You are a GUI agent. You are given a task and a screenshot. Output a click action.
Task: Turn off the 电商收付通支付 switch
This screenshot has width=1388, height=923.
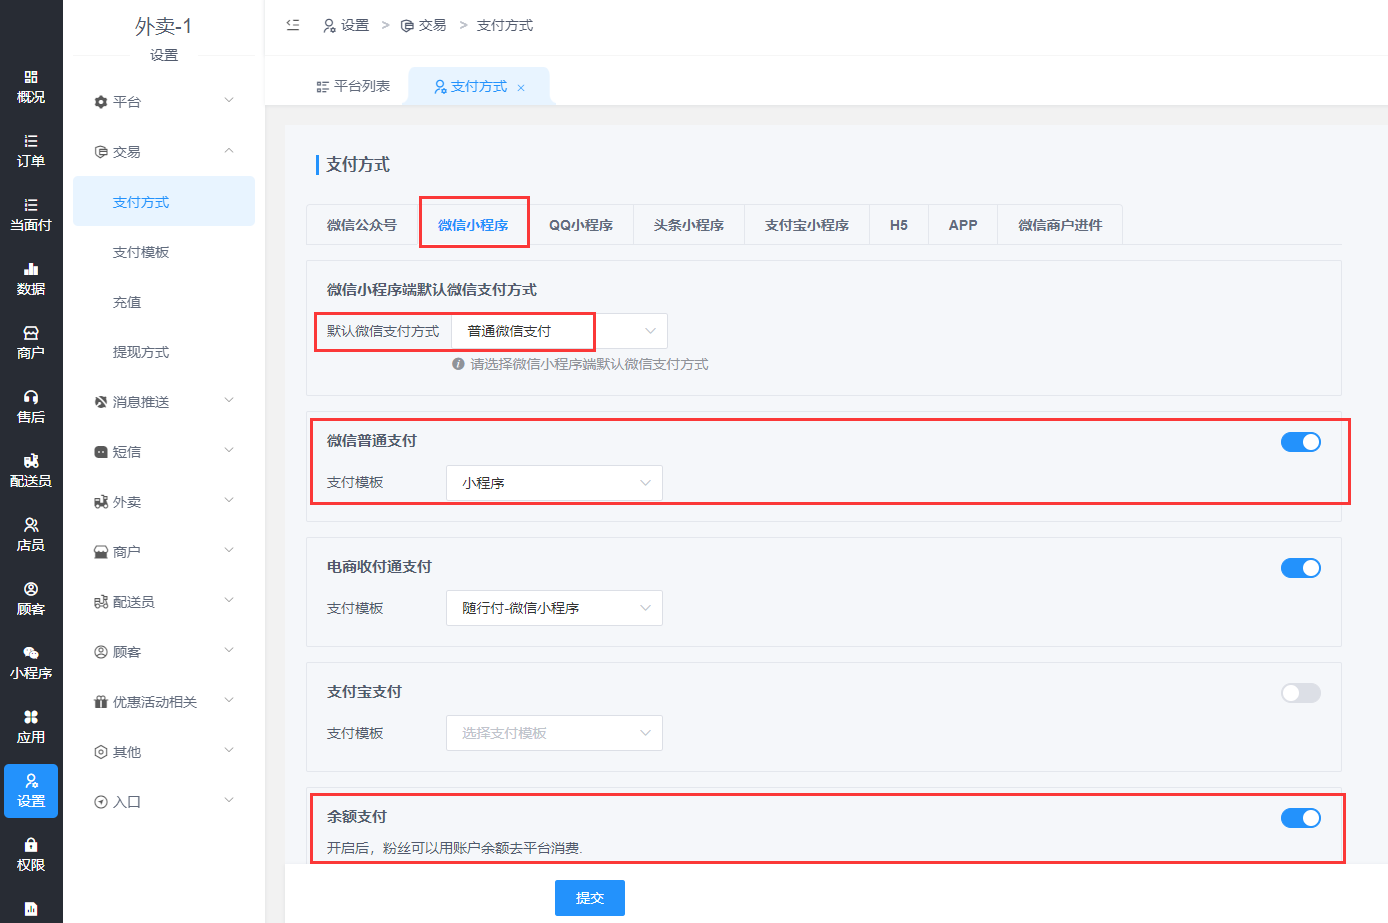pyautogui.click(x=1301, y=568)
